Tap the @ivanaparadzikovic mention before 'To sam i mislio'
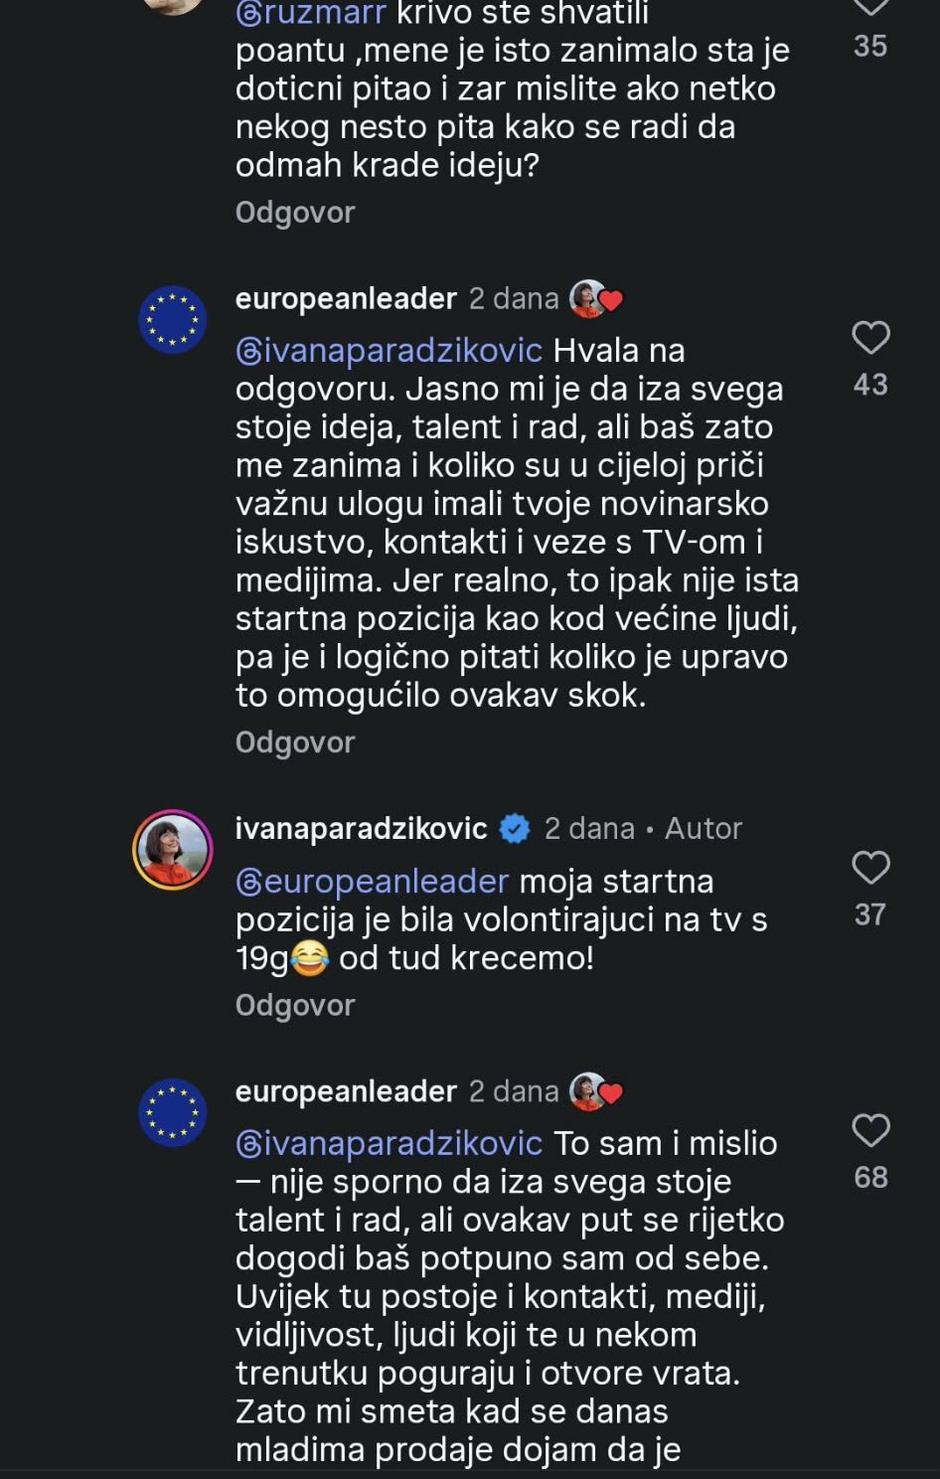 coord(389,1143)
